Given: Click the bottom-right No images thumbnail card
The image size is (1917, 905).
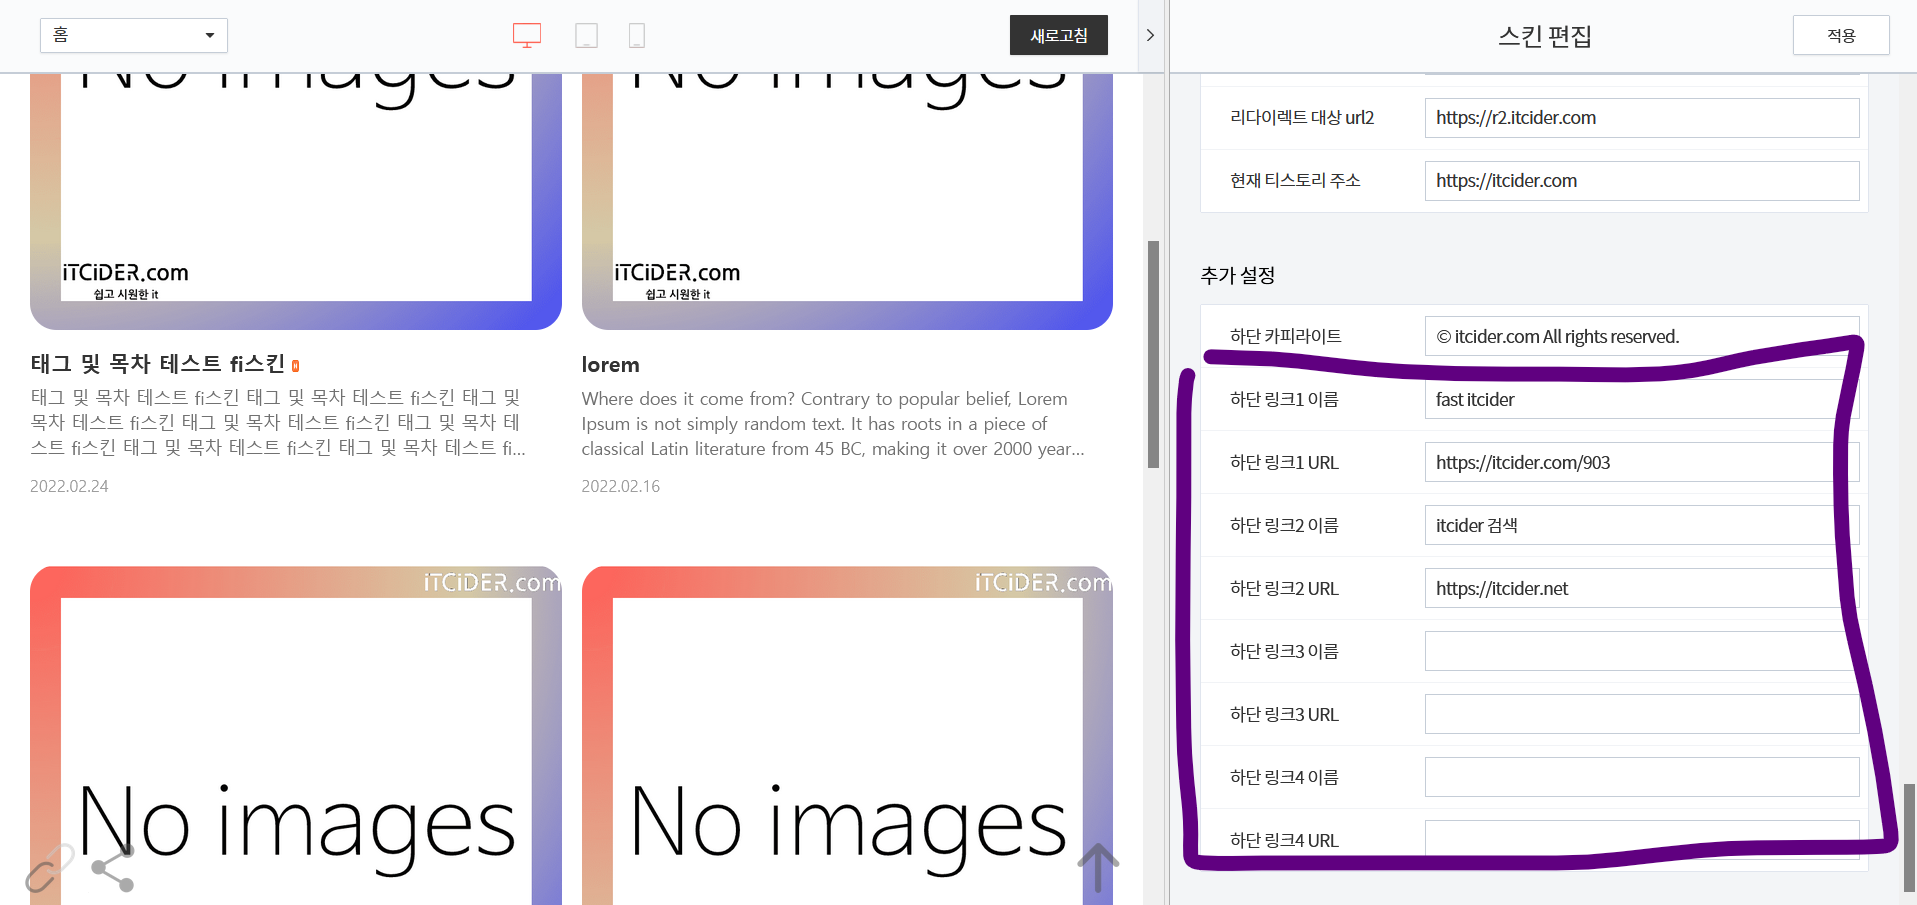Looking at the screenshot, I should click(847, 736).
